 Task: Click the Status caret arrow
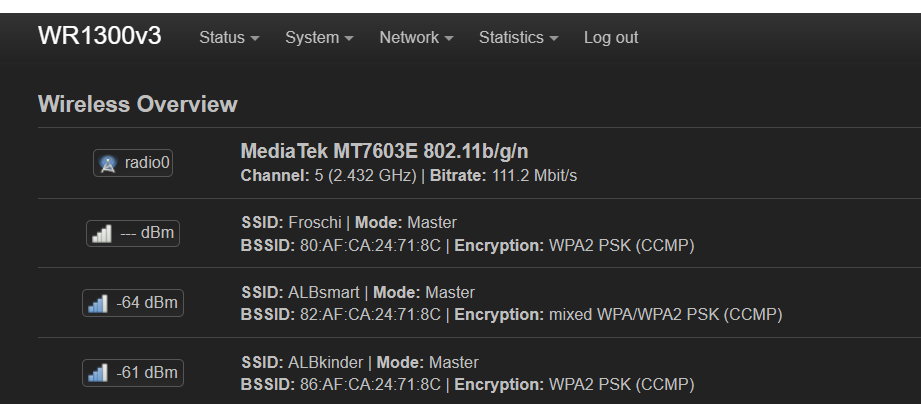[x=254, y=39]
